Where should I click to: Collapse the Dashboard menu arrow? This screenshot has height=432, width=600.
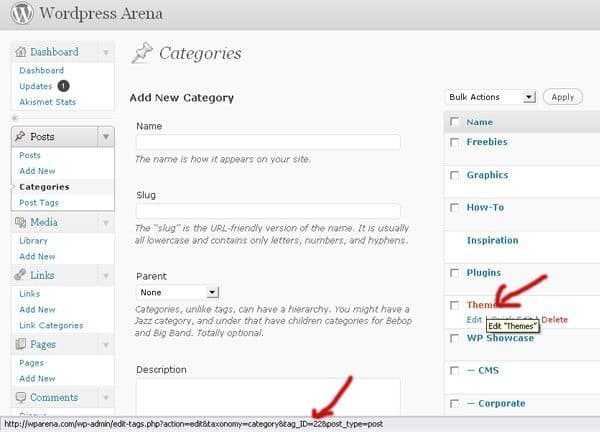tap(106, 52)
